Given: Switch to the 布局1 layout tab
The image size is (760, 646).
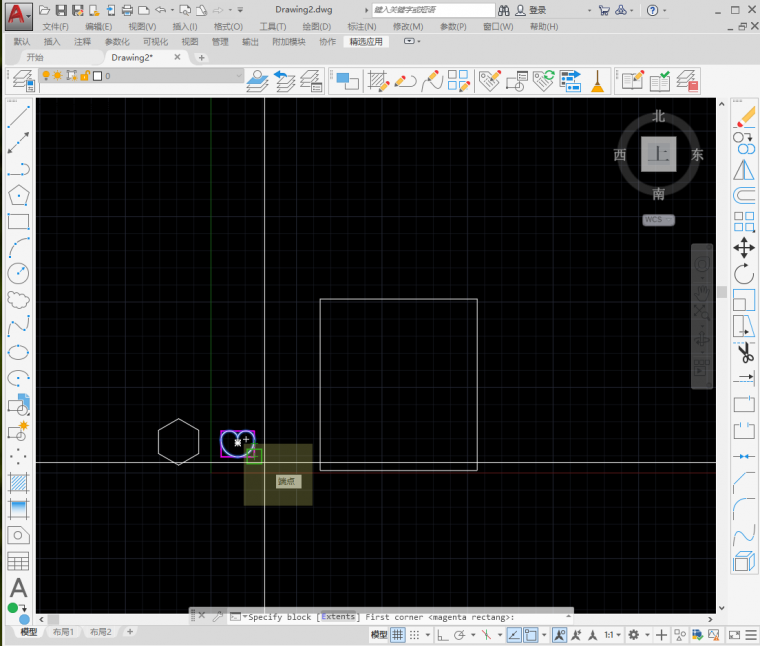Looking at the screenshot, I should pyautogui.click(x=63, y=632).
